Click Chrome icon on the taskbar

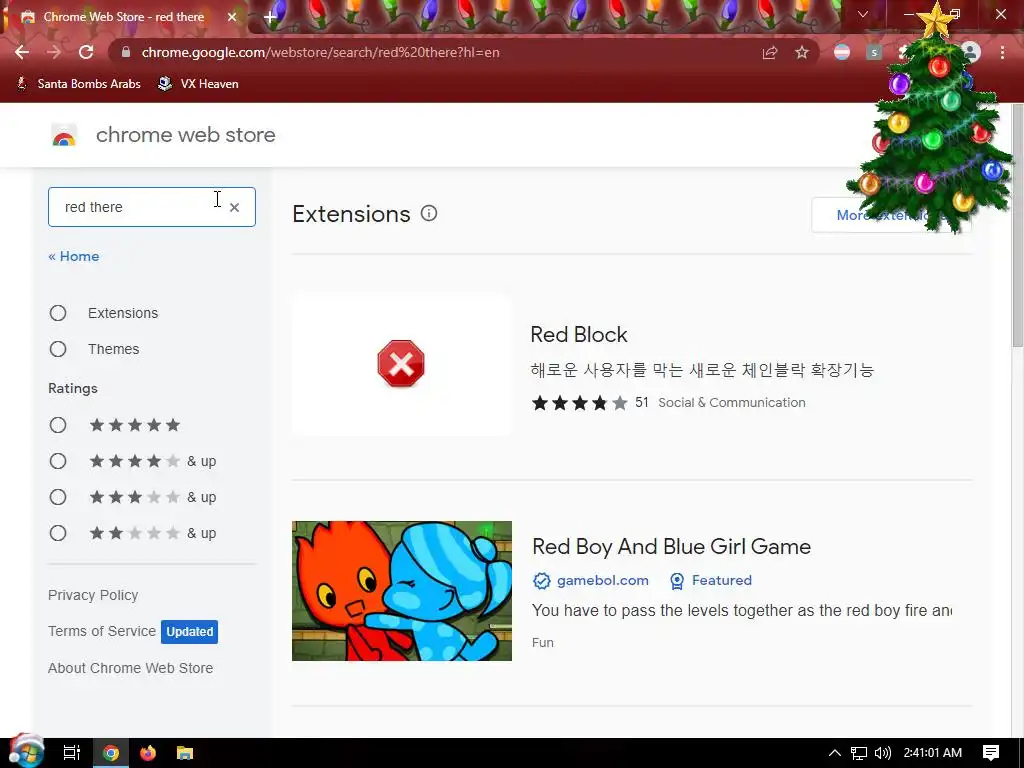coord(111,753)
